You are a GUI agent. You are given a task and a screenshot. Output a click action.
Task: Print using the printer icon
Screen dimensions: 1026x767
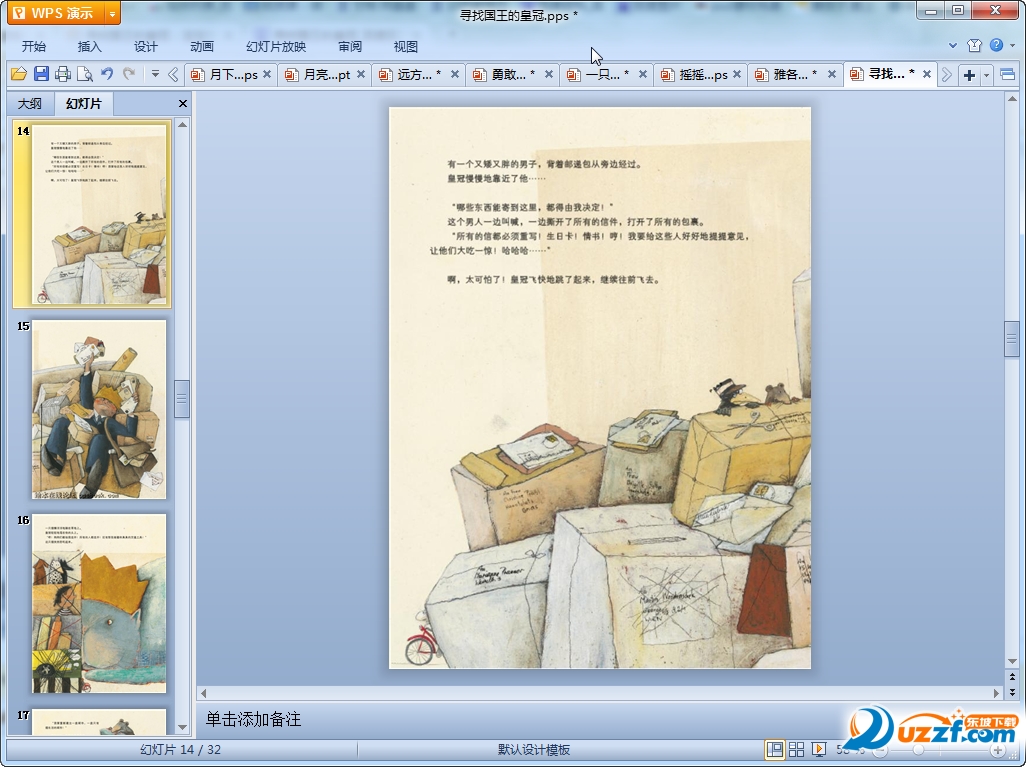click(63, 74)
